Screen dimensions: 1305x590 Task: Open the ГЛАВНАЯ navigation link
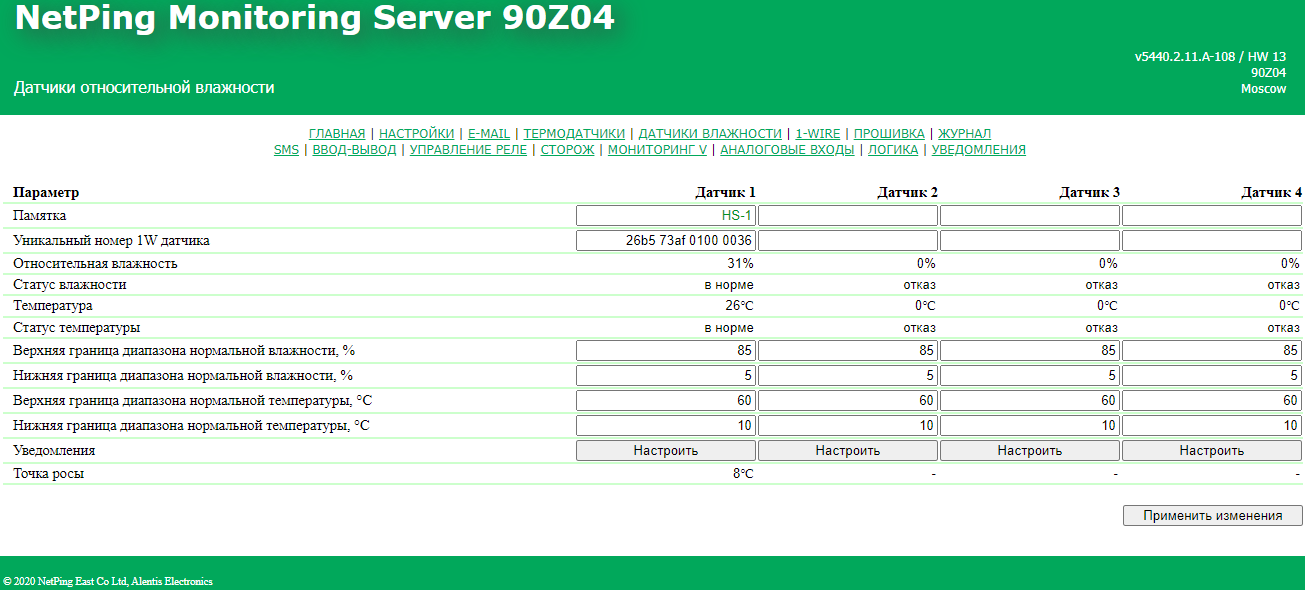[337, 133]
